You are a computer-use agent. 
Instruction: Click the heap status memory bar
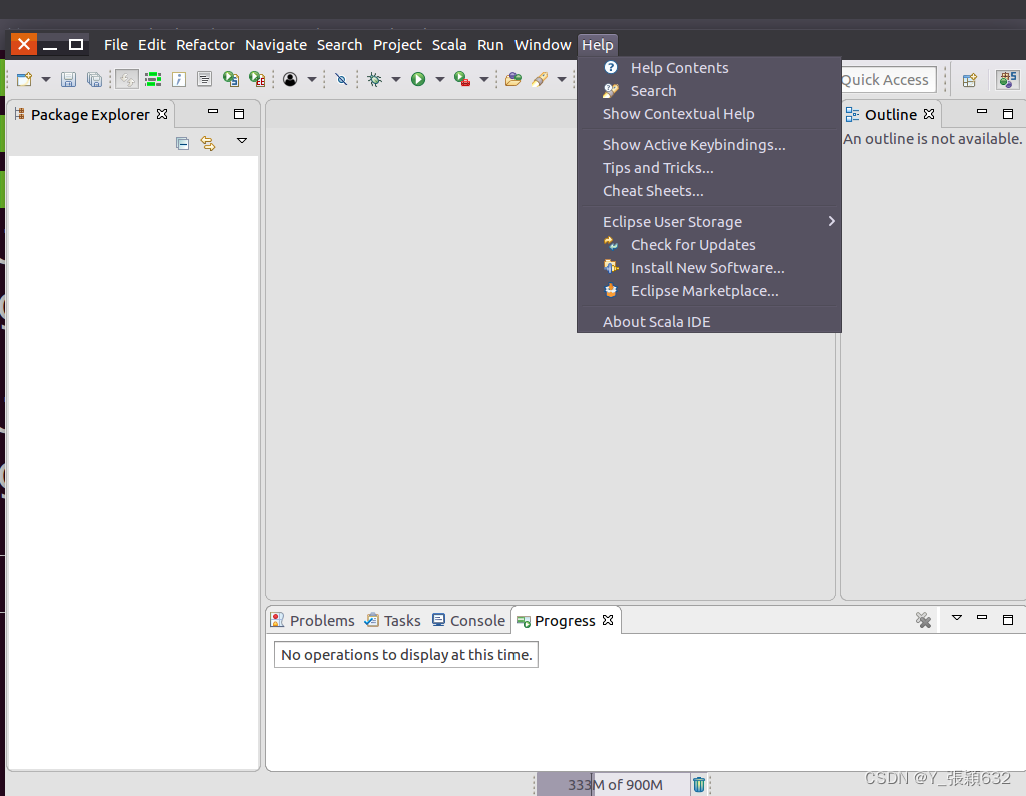612,784
